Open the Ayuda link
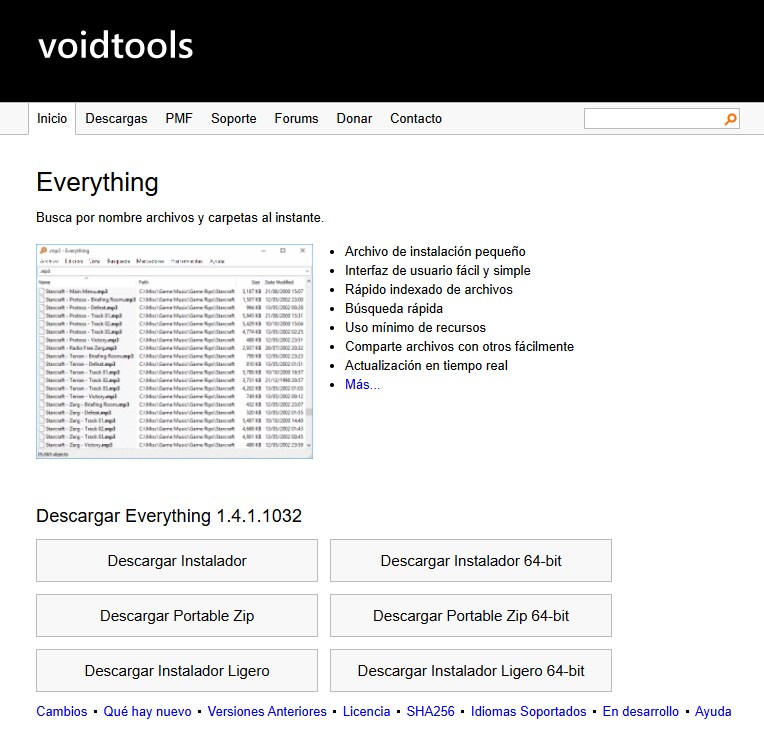The height and width of the screenshot is (737, 764). tap(713, 711)
